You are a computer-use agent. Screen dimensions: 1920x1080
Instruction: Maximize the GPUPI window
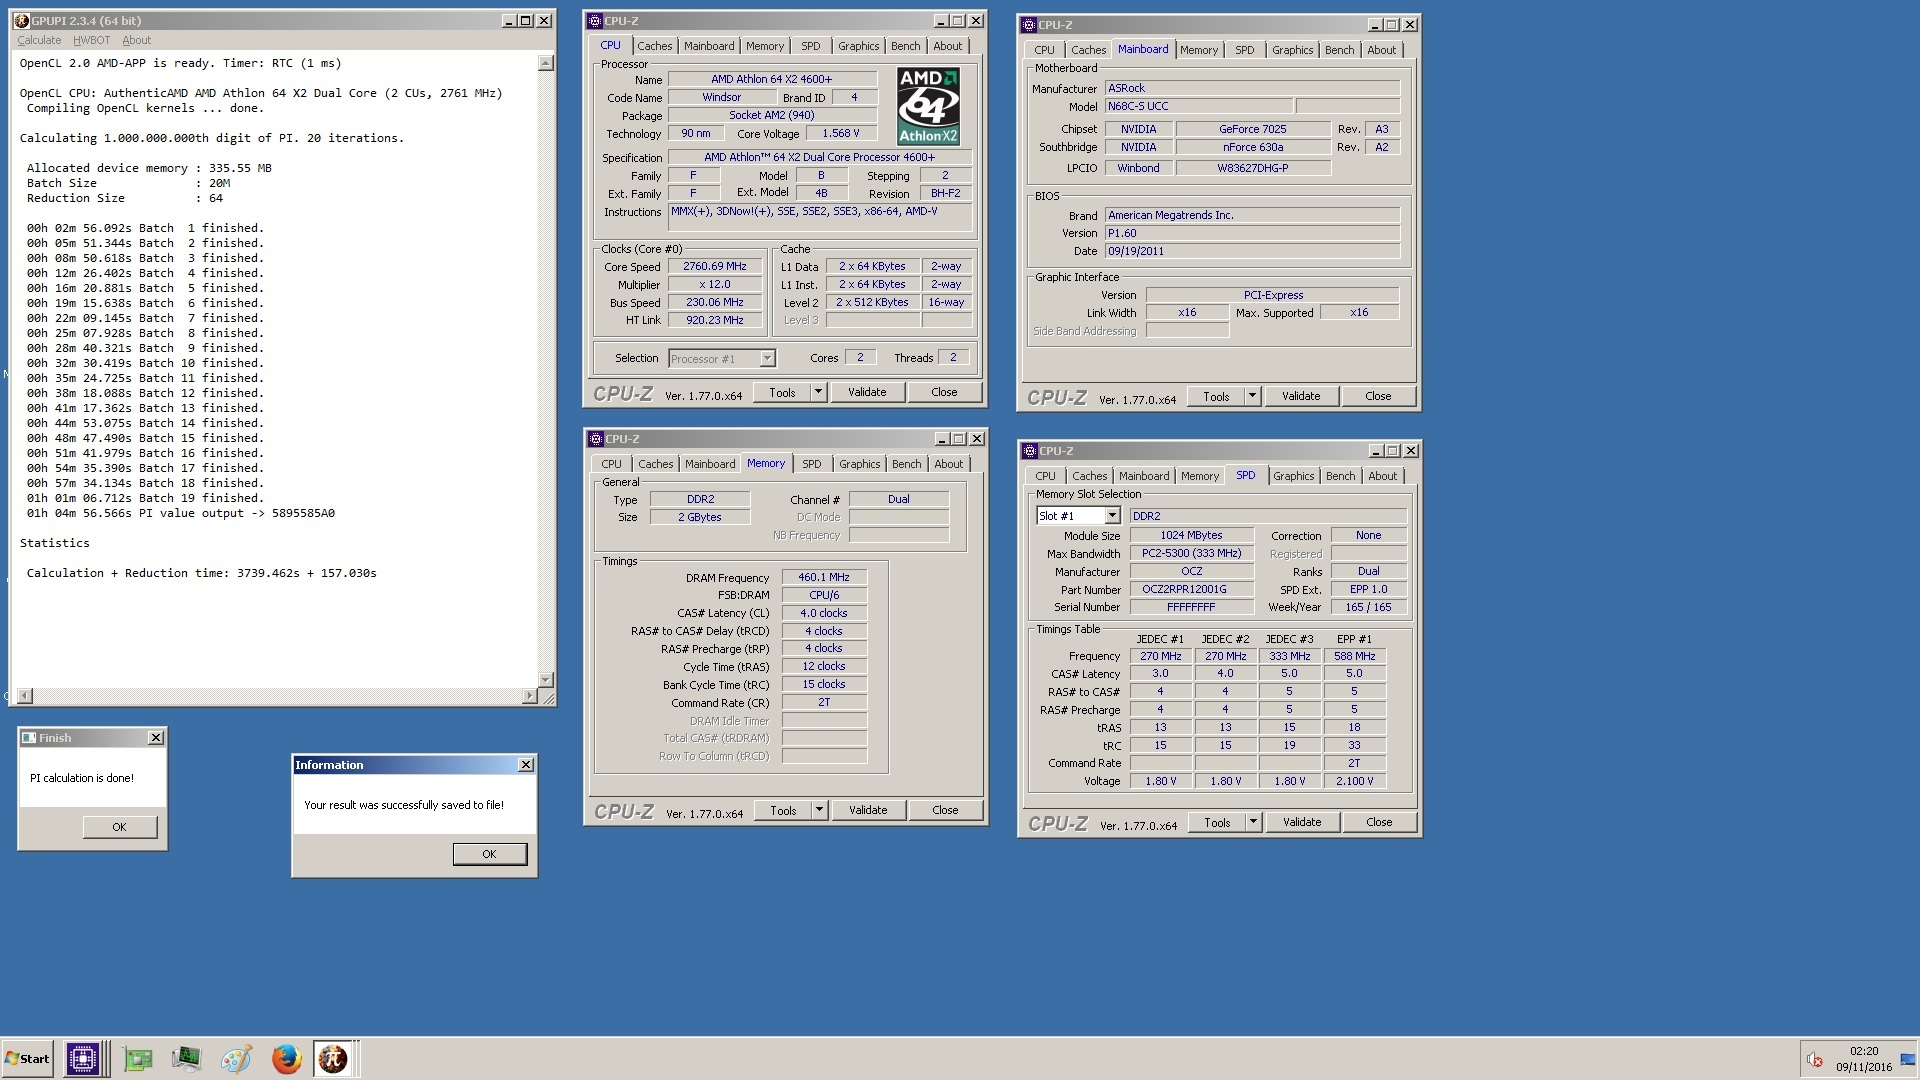coord(526,21)
